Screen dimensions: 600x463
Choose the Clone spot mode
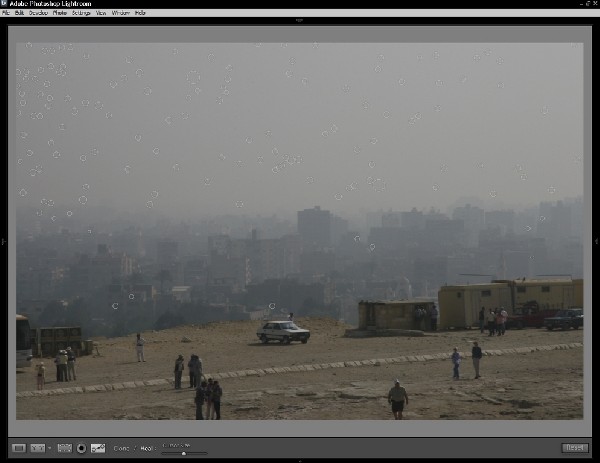(x=120, y=448)
